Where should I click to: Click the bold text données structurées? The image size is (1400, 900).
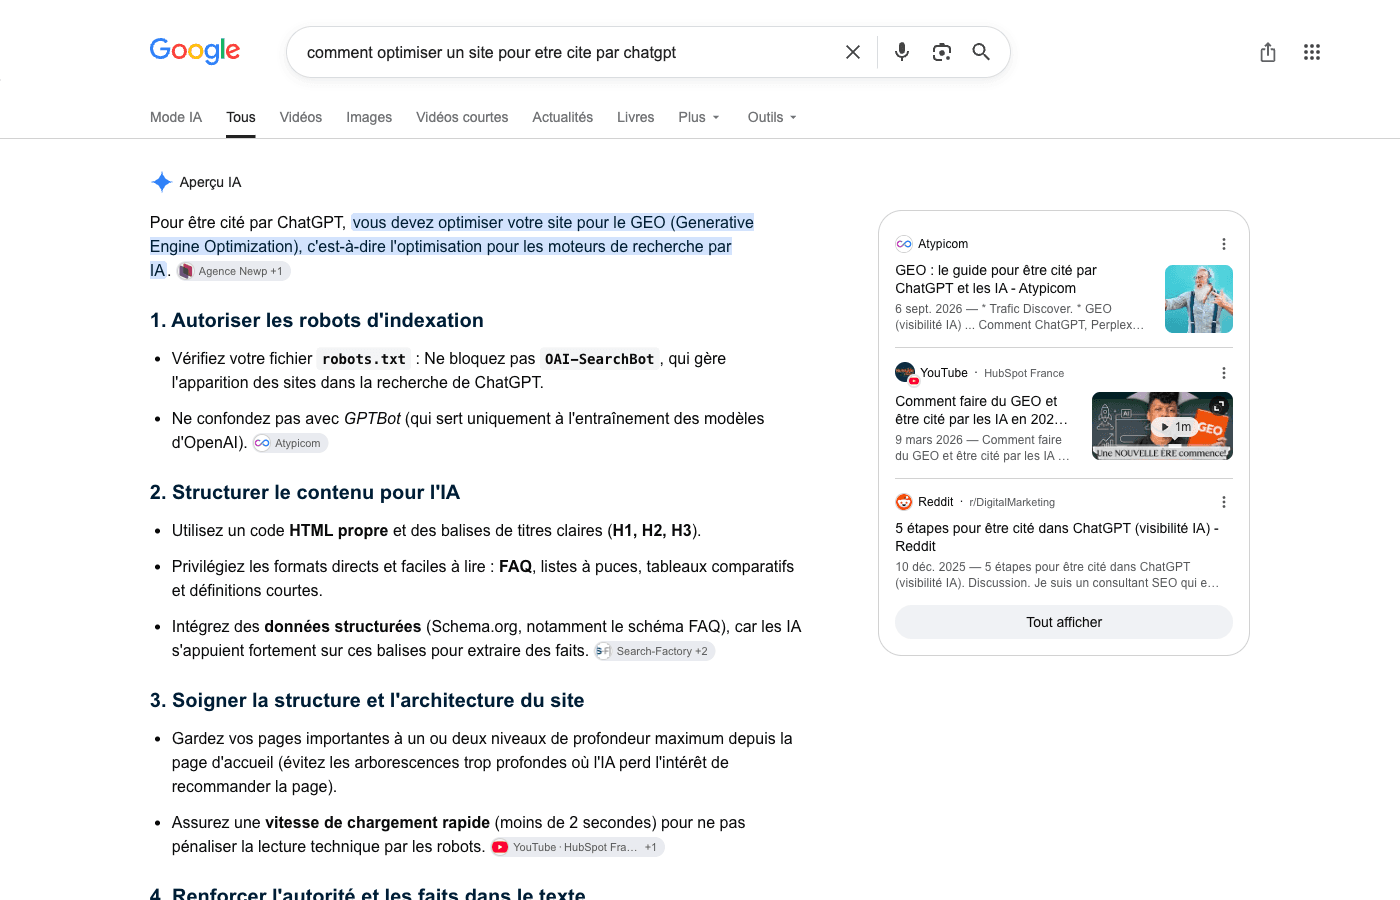click(x=343, y=626)
